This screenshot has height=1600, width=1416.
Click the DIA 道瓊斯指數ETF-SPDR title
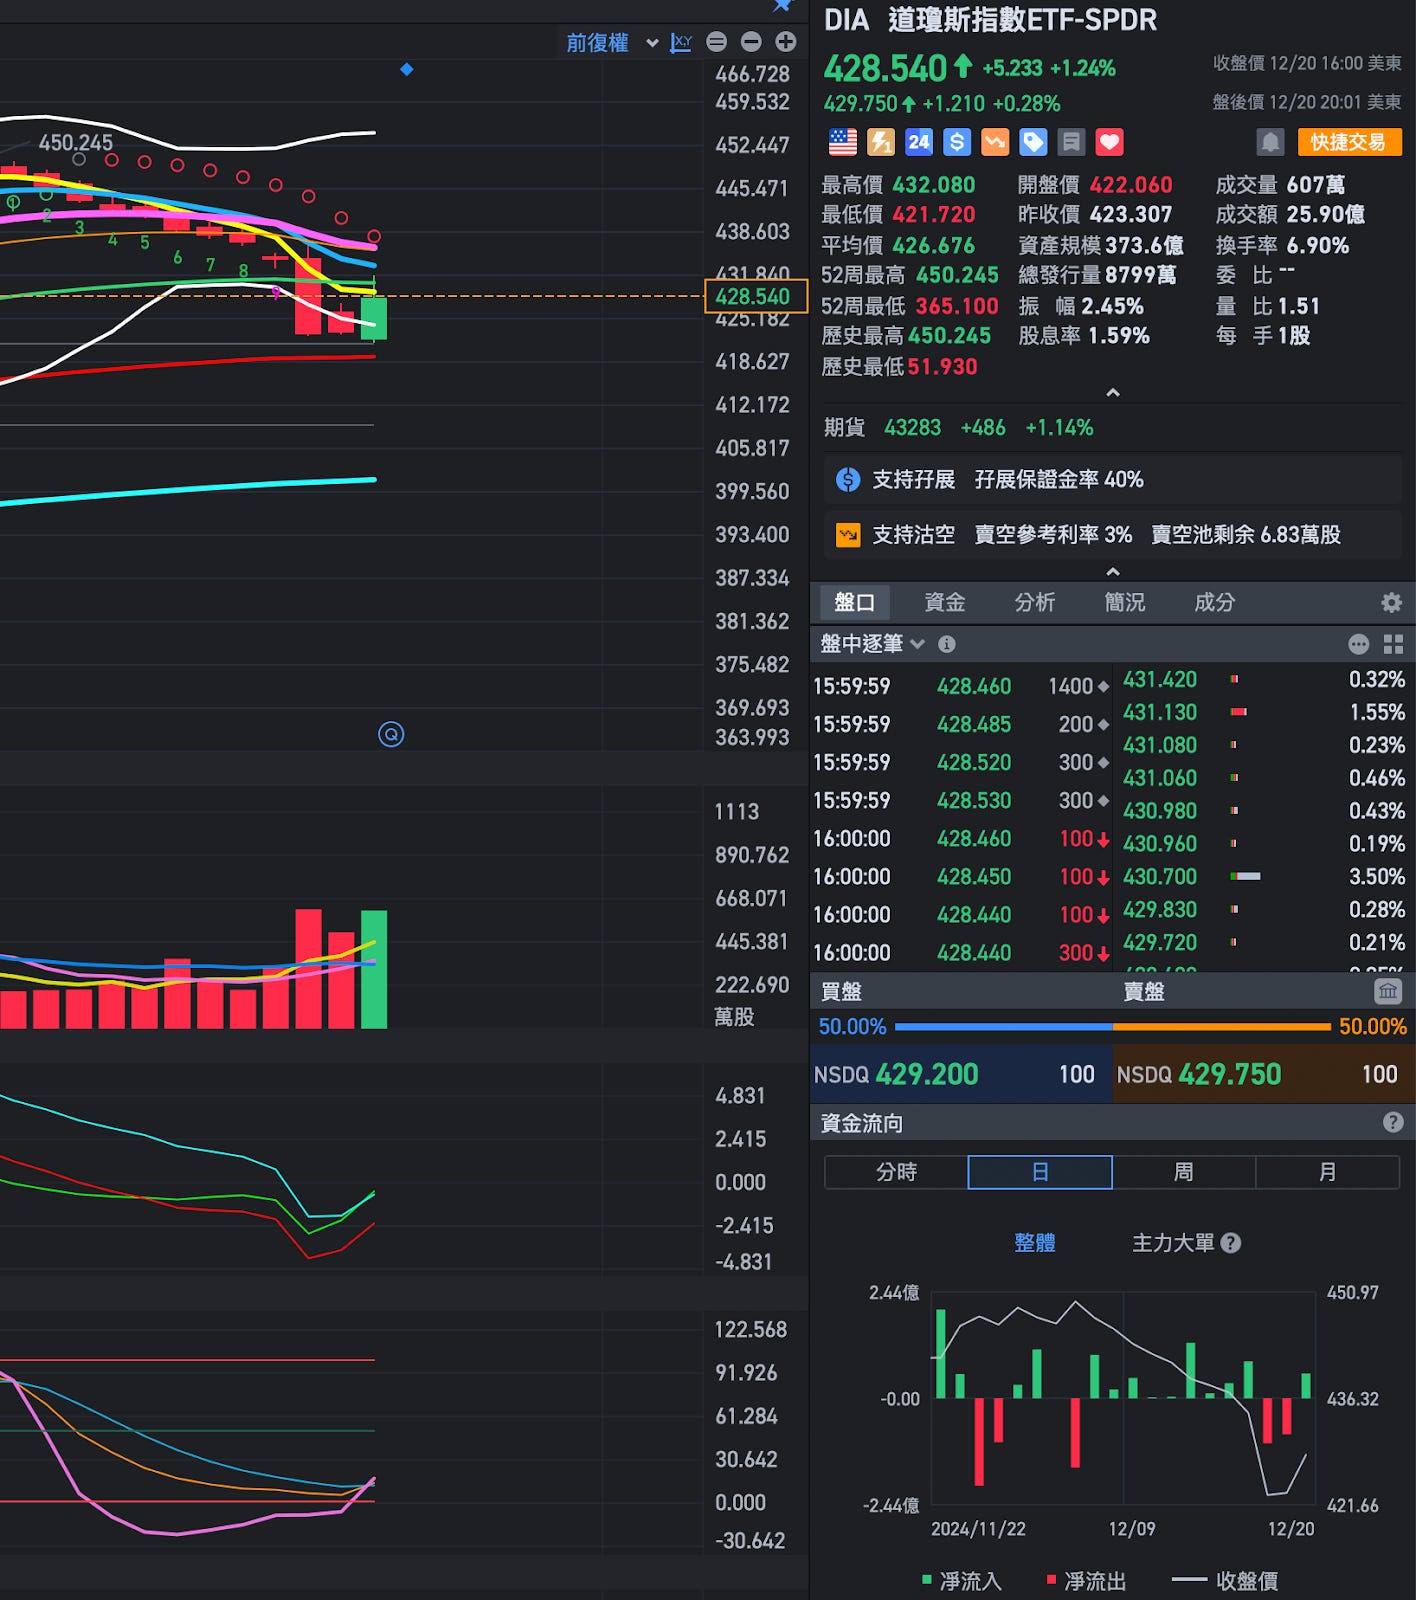tap(990, 20)
